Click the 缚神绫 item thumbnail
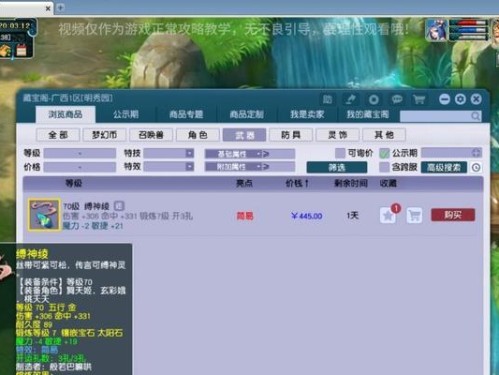Viewport: 499px width, 375px height. (x=44, y=215)
